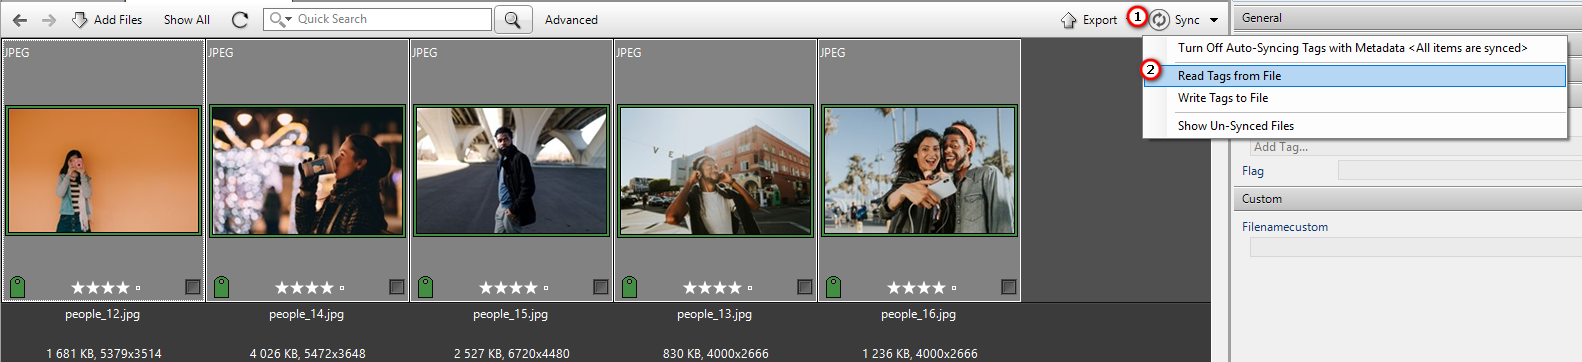1582x362 pixels.
Task: Click the Export arrow icon
Action: coord(1069,20)
